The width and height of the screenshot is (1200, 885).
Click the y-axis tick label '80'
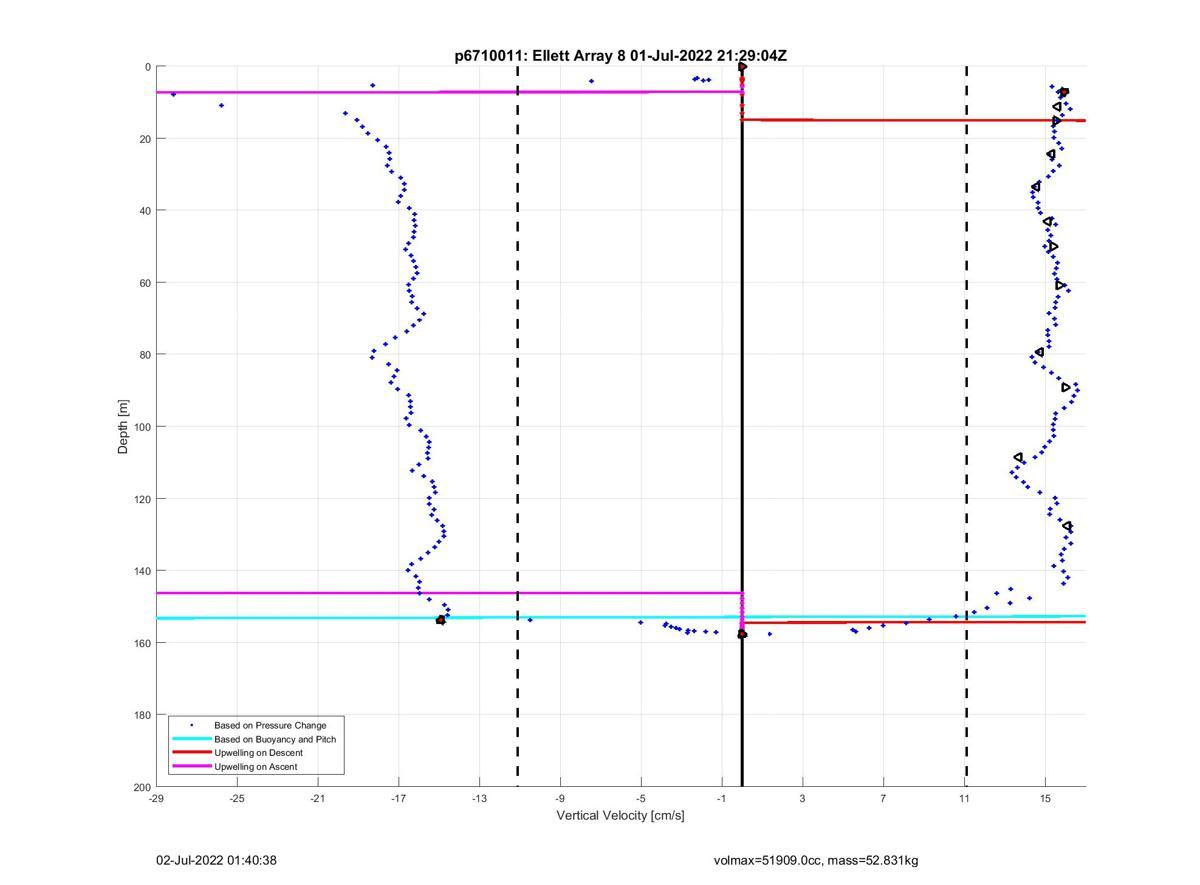point(145,355)
